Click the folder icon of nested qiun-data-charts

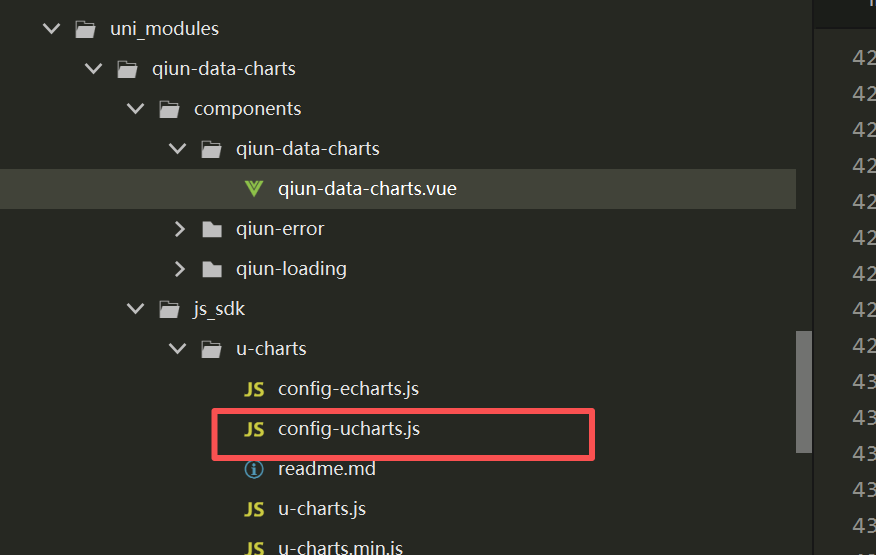pos(211,149)
